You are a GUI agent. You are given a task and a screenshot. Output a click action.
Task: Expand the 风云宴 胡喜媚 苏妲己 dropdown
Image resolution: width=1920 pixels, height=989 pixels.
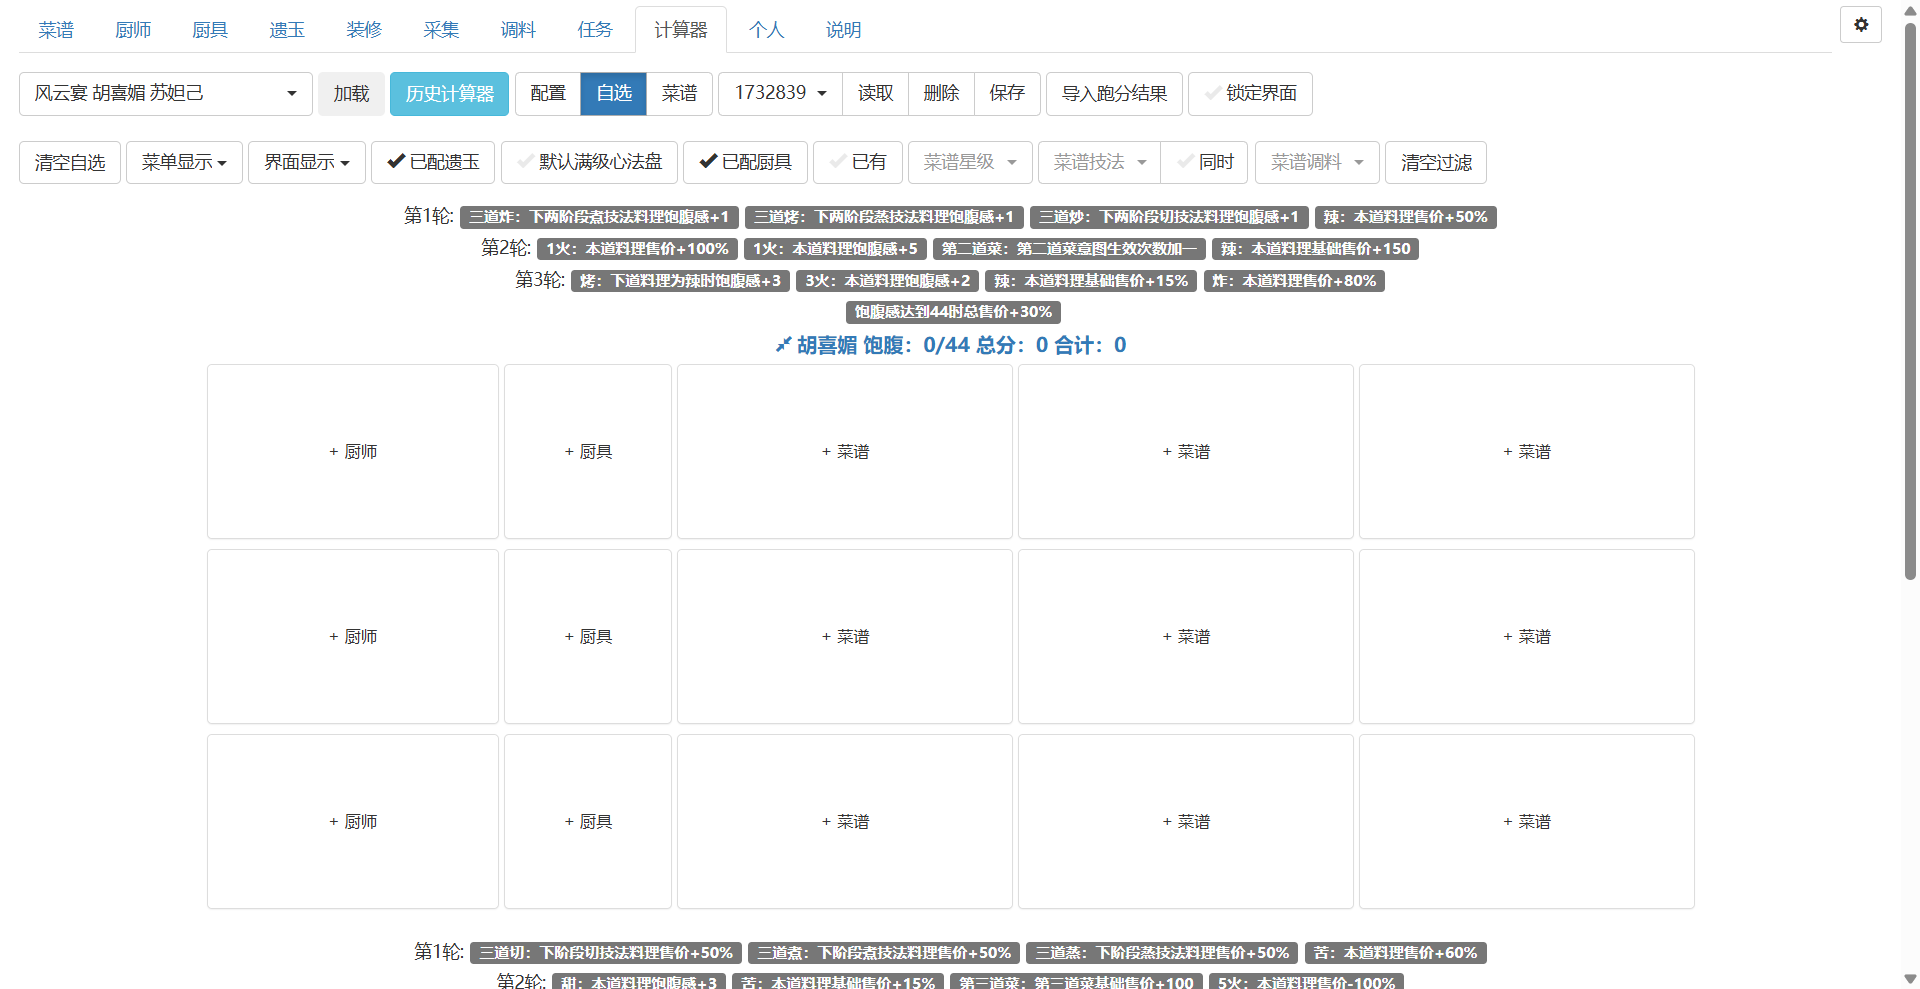[x=166, y=94]
